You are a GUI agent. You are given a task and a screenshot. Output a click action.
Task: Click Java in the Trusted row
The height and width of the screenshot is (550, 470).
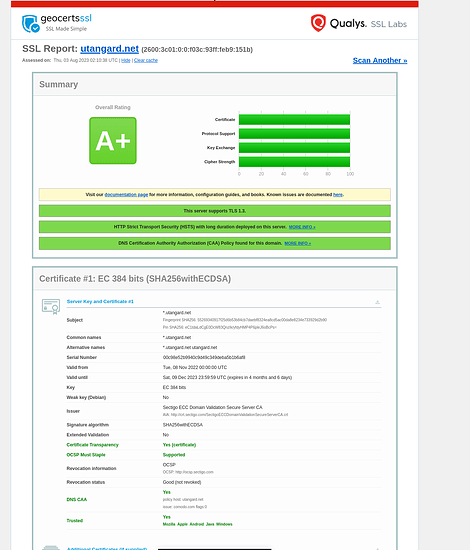tap(210, 524)
